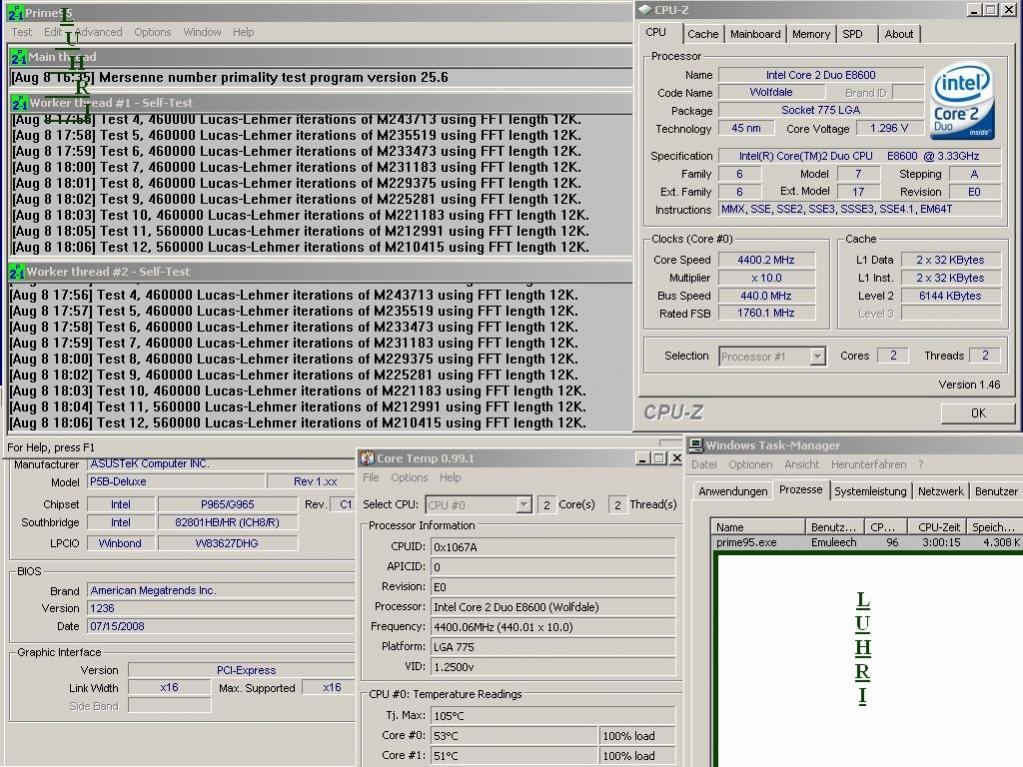This screenshot has width=1023, height=767.
Task: Click the CPUID field 0x1067A
Action: pos(553,547)
